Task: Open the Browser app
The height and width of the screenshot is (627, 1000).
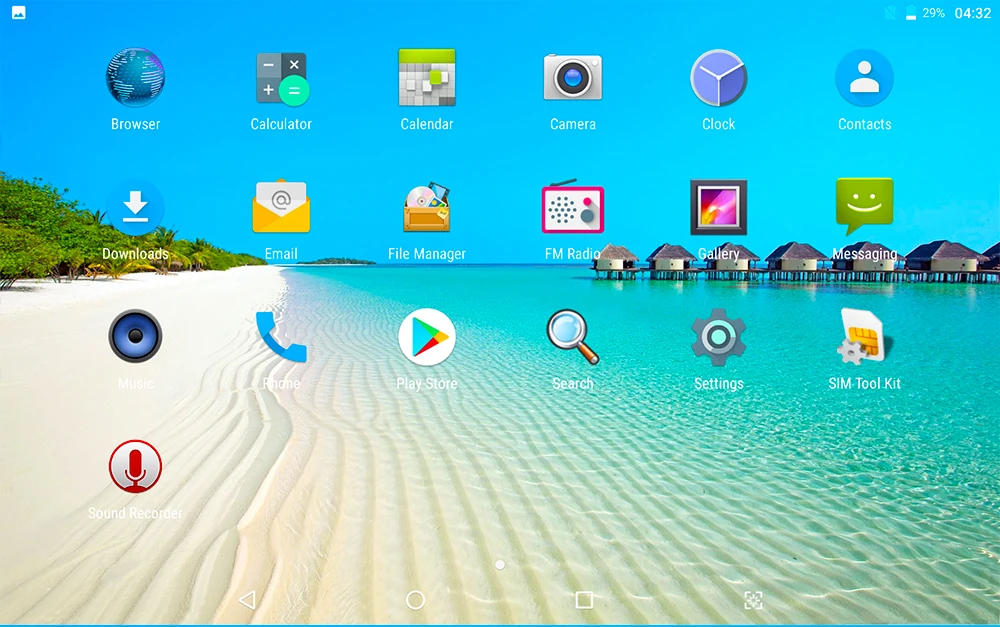Action: (135, 78)
